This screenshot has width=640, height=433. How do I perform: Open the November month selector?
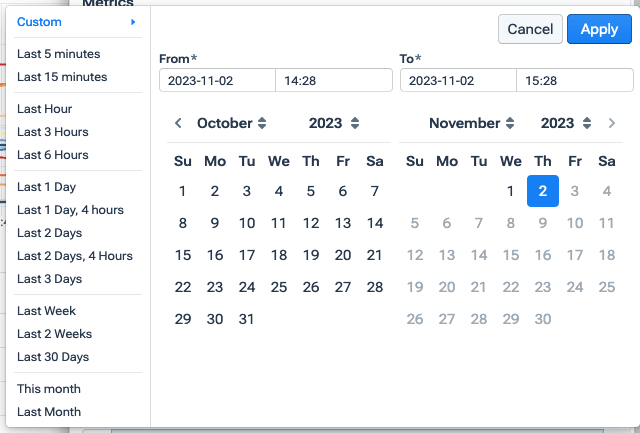[472, 123]
